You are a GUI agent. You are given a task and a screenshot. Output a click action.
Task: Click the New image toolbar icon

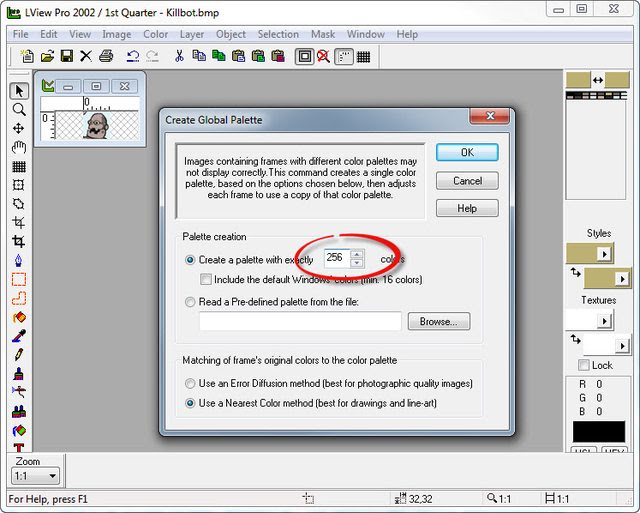click(27, 56)
